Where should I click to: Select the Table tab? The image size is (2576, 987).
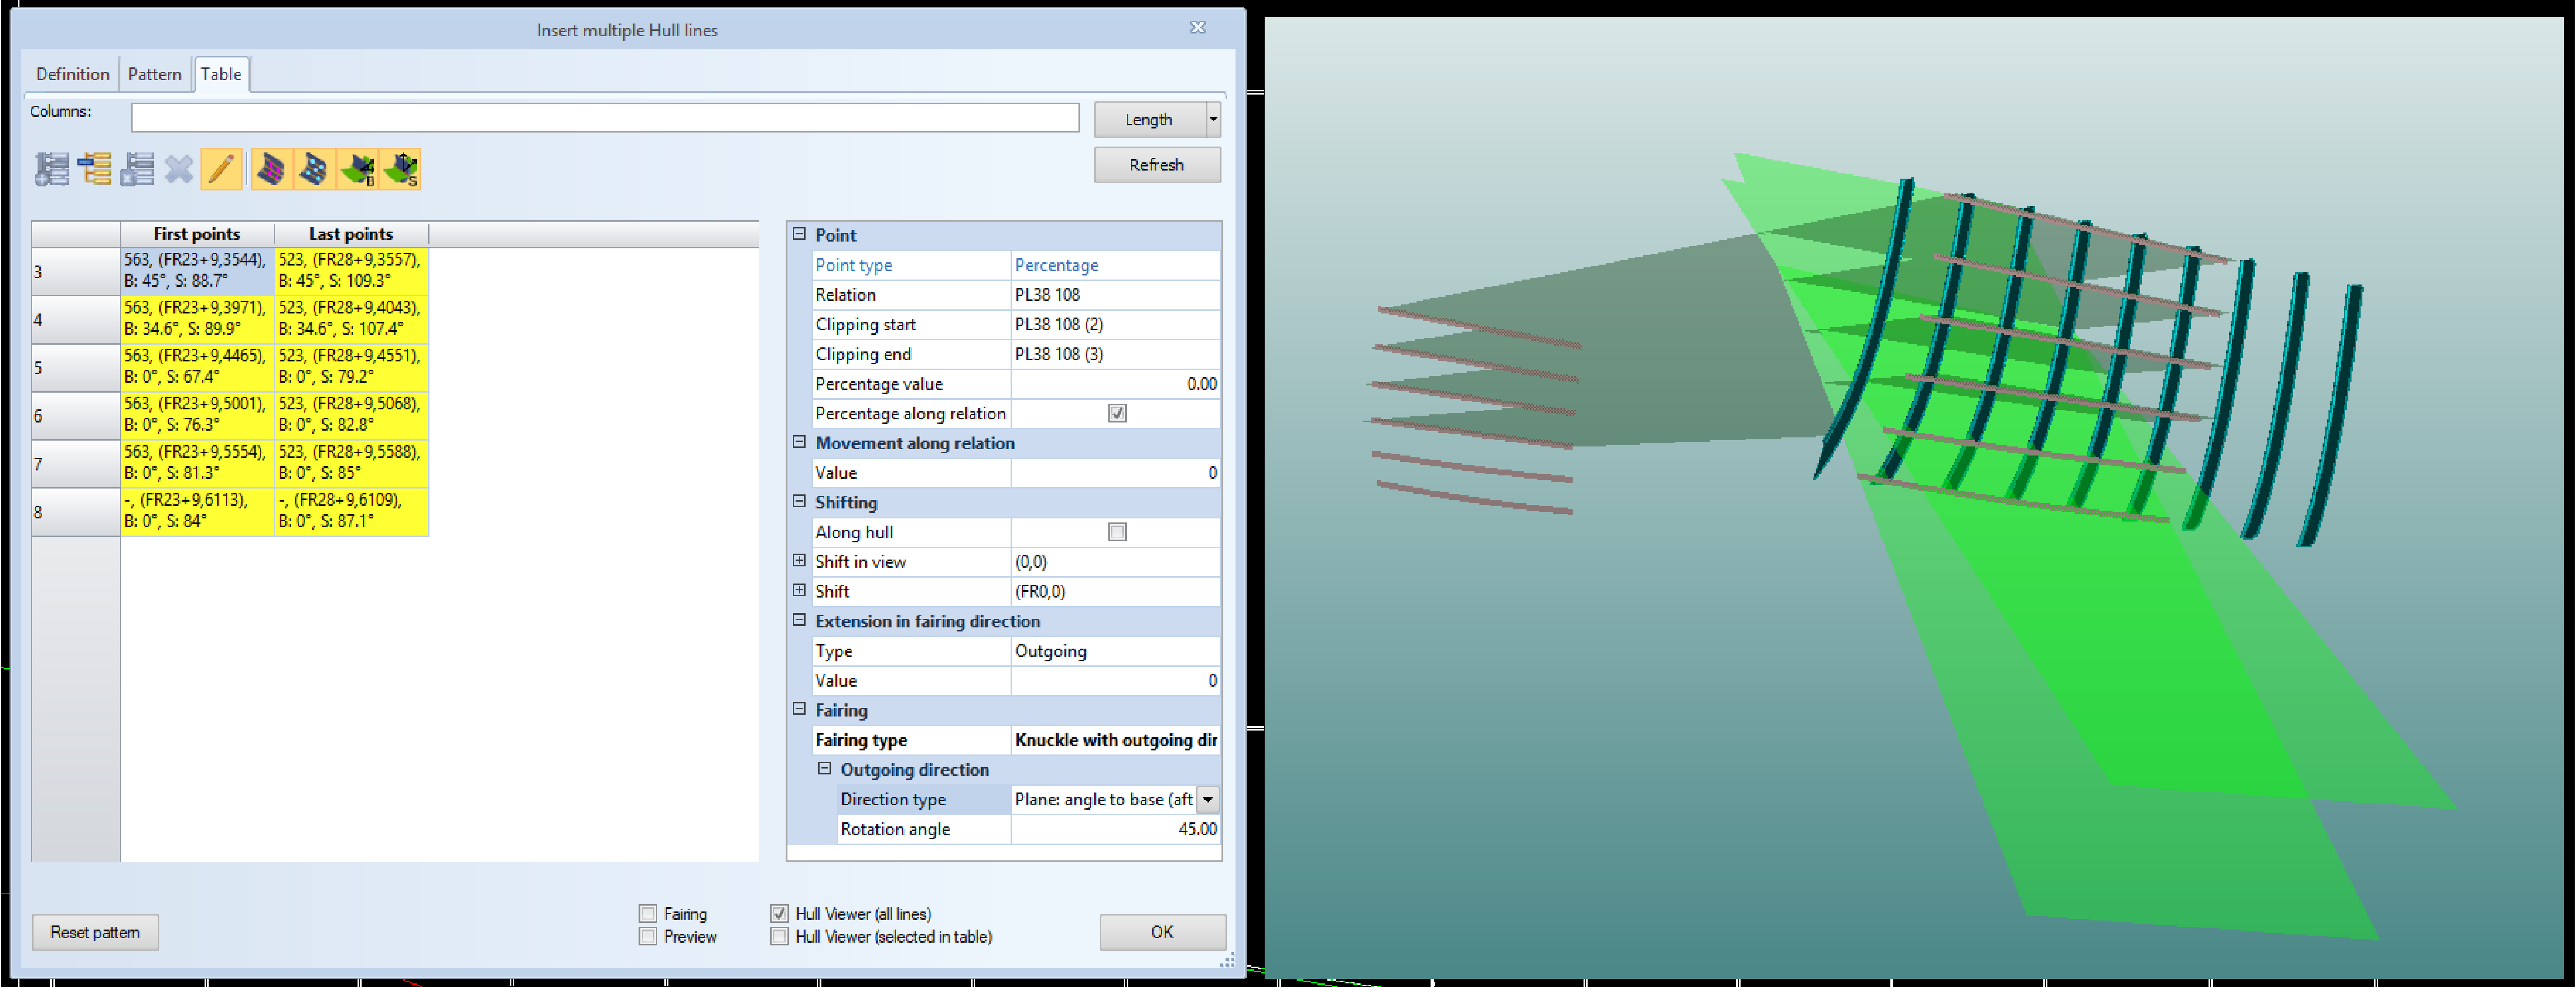coord(220,74)
